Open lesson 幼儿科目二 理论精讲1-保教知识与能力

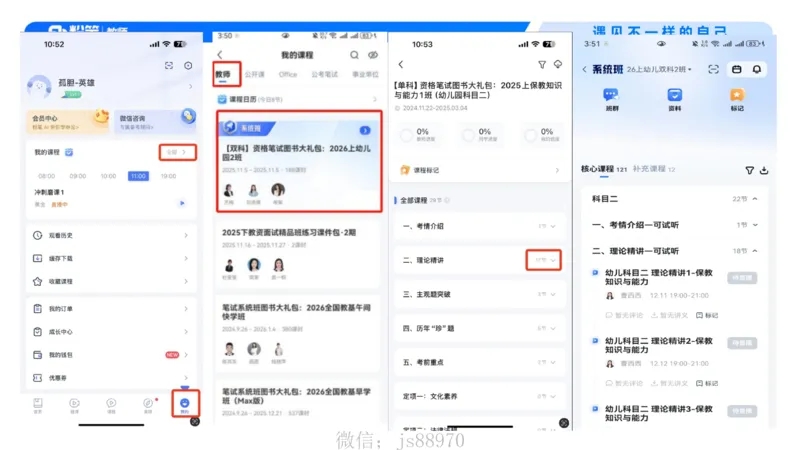pyautogui.click(x=658, y=277)
